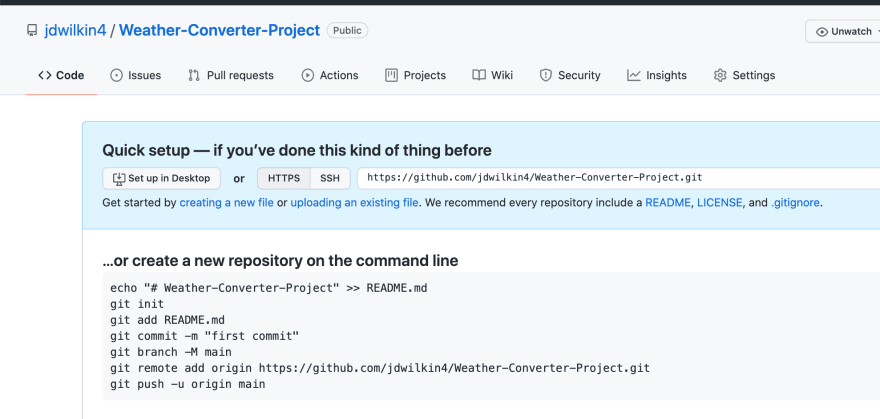View the Wiki tab
This screenshot has width=880, height=419.
pyautogui.click(x=493, y=75)
